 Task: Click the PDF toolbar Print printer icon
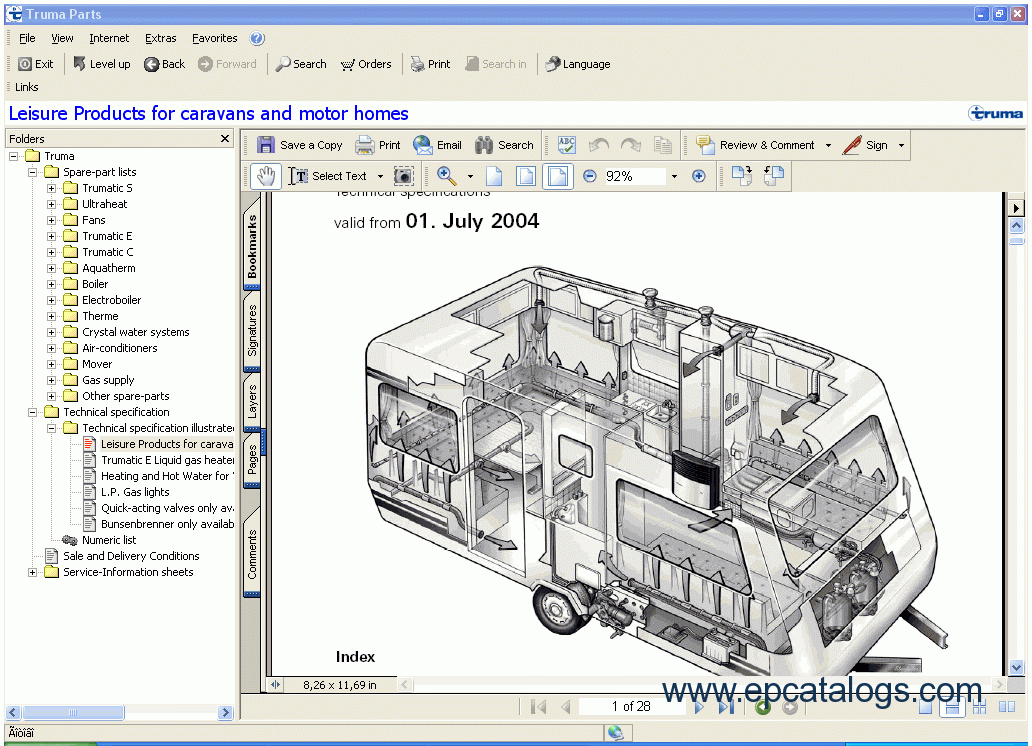click(364, 145)
